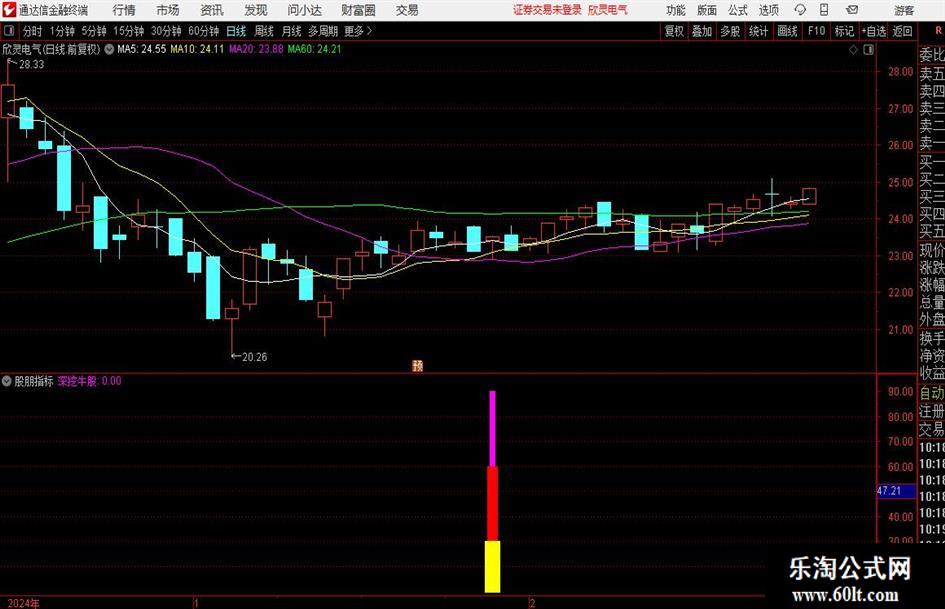Open the 资讯 menu
945x609 pixels.
pos(212,10)
